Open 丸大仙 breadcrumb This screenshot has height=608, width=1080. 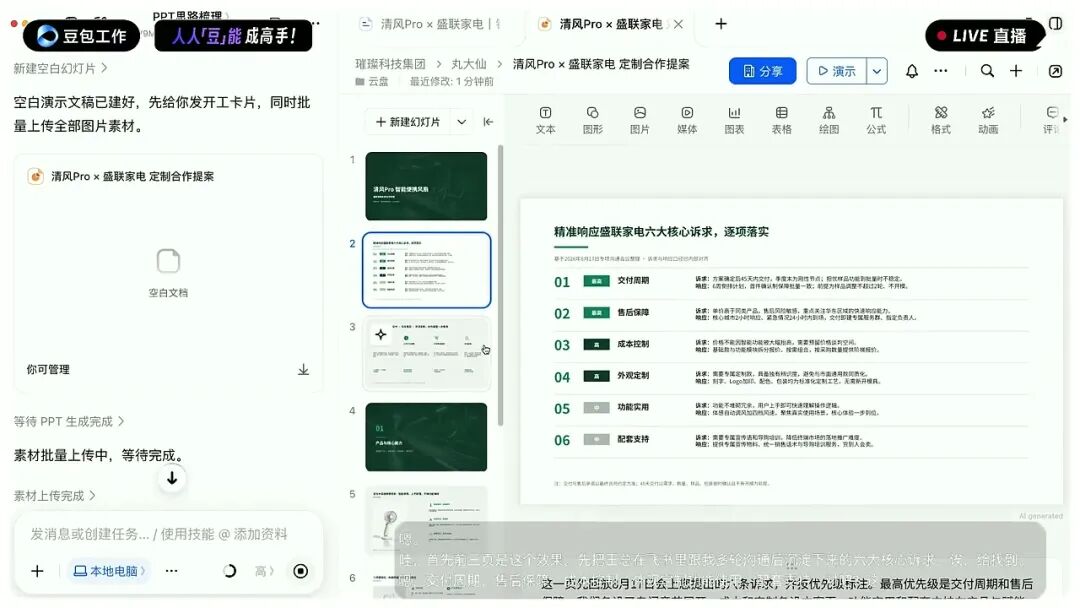coord(468,64)
